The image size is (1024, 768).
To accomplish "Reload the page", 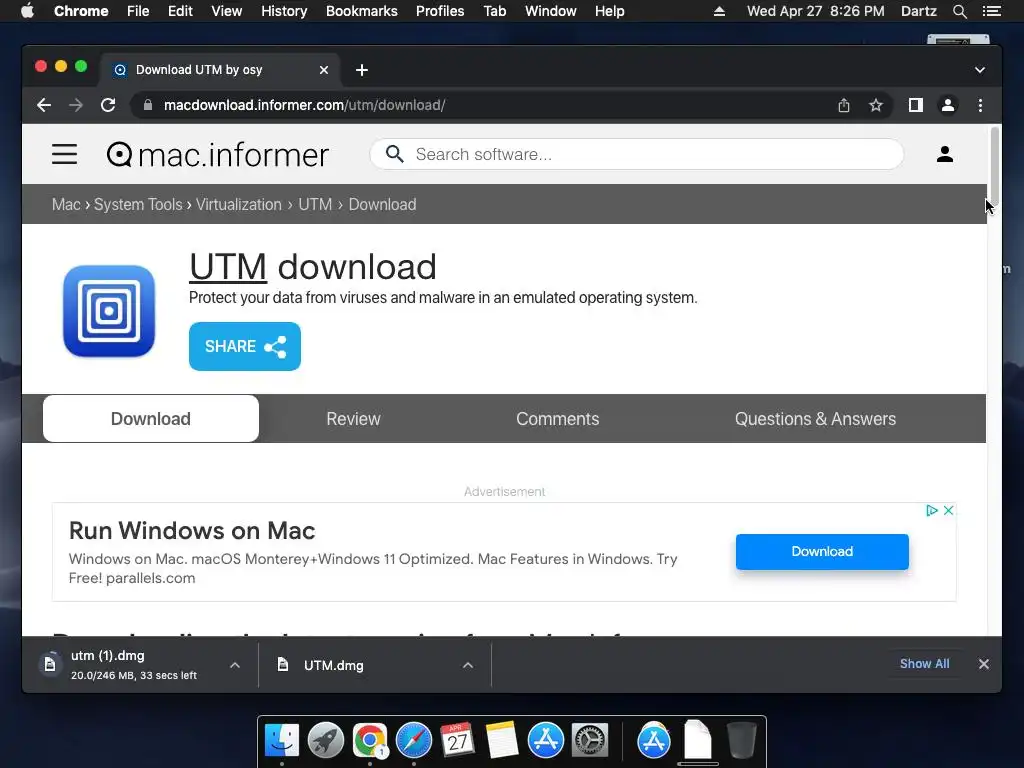I will 108,105.
